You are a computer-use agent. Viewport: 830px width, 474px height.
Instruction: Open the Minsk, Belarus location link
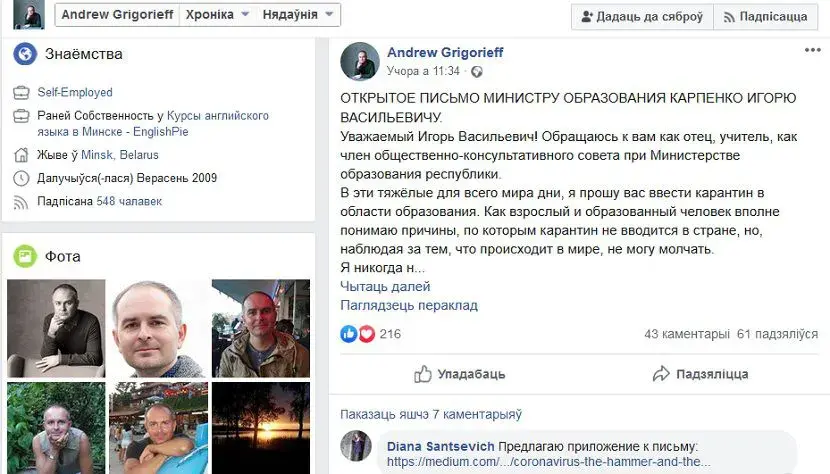point(120,155)
